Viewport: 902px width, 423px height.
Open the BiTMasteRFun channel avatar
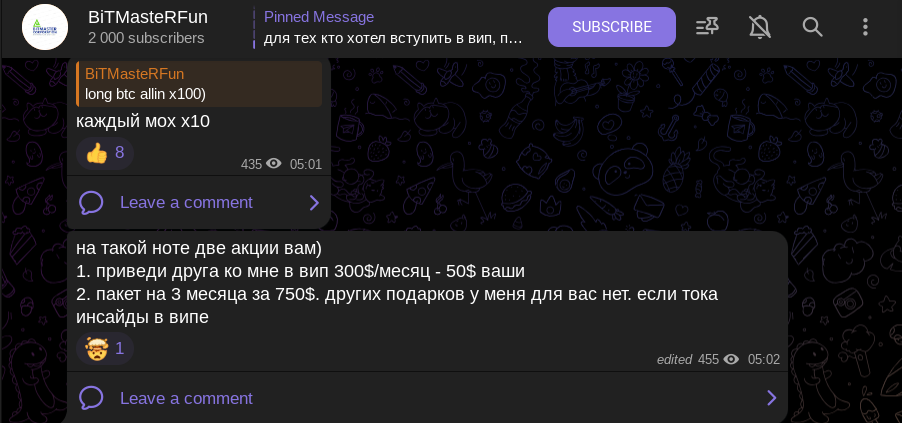pyautogui.click(x=45, y=27)
